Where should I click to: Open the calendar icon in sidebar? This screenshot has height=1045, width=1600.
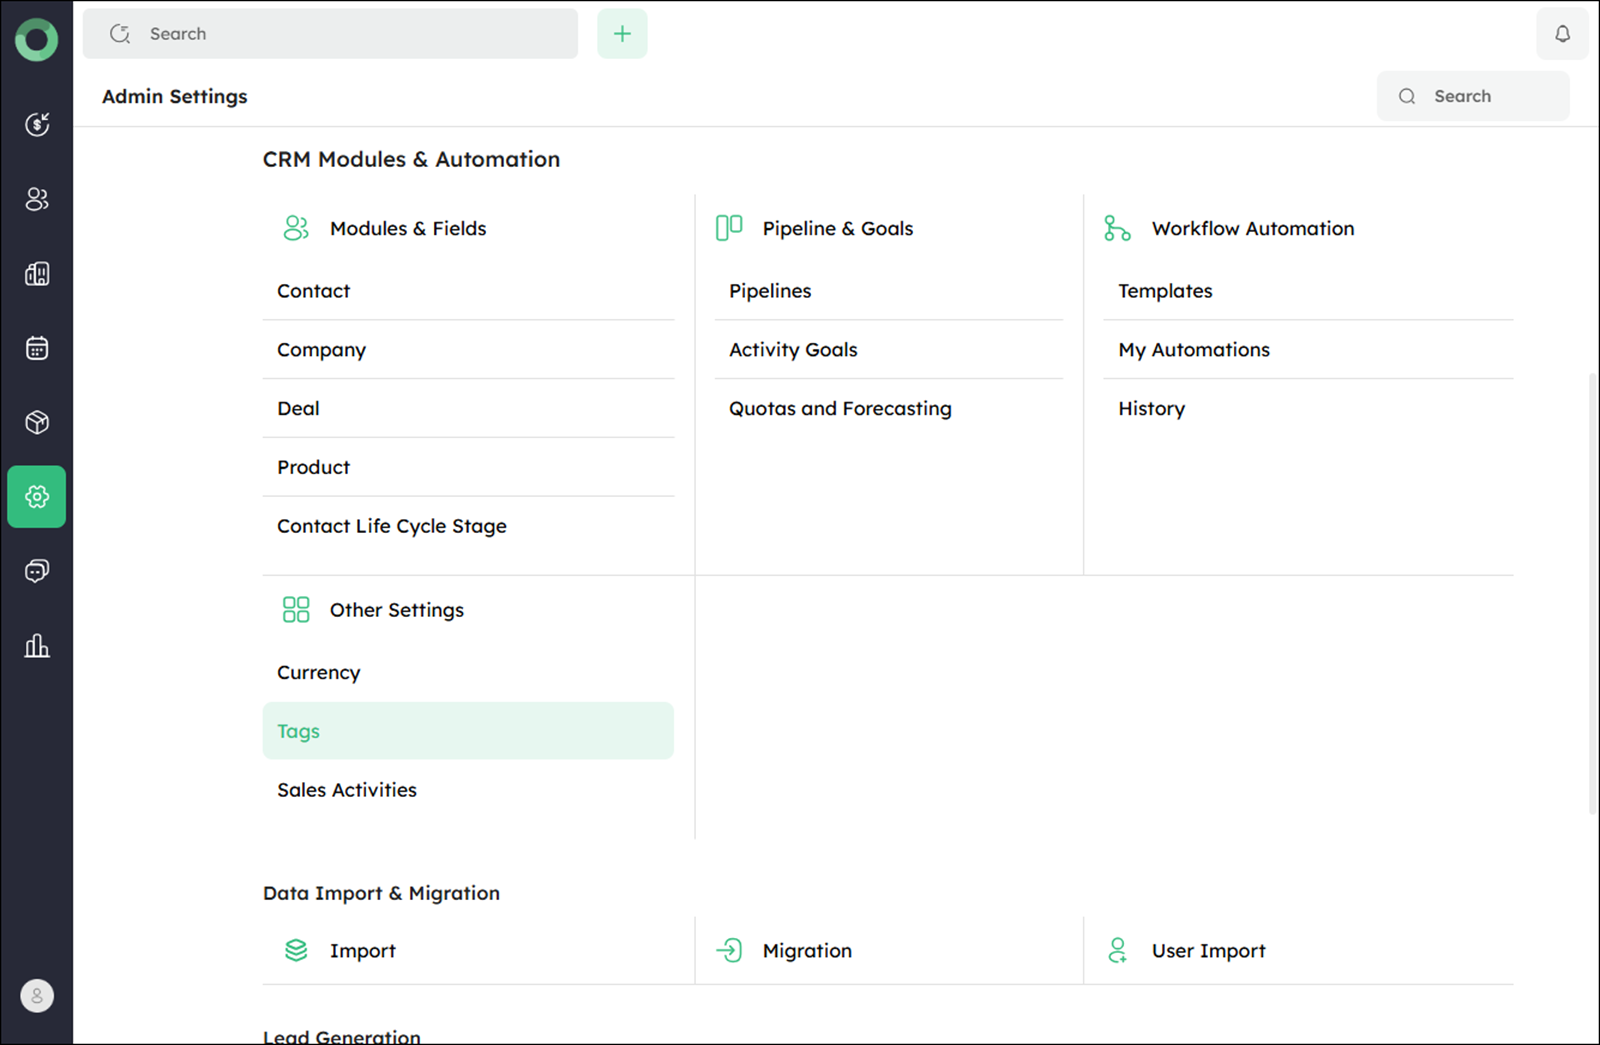pyautogui.click(x=37, y=348)
